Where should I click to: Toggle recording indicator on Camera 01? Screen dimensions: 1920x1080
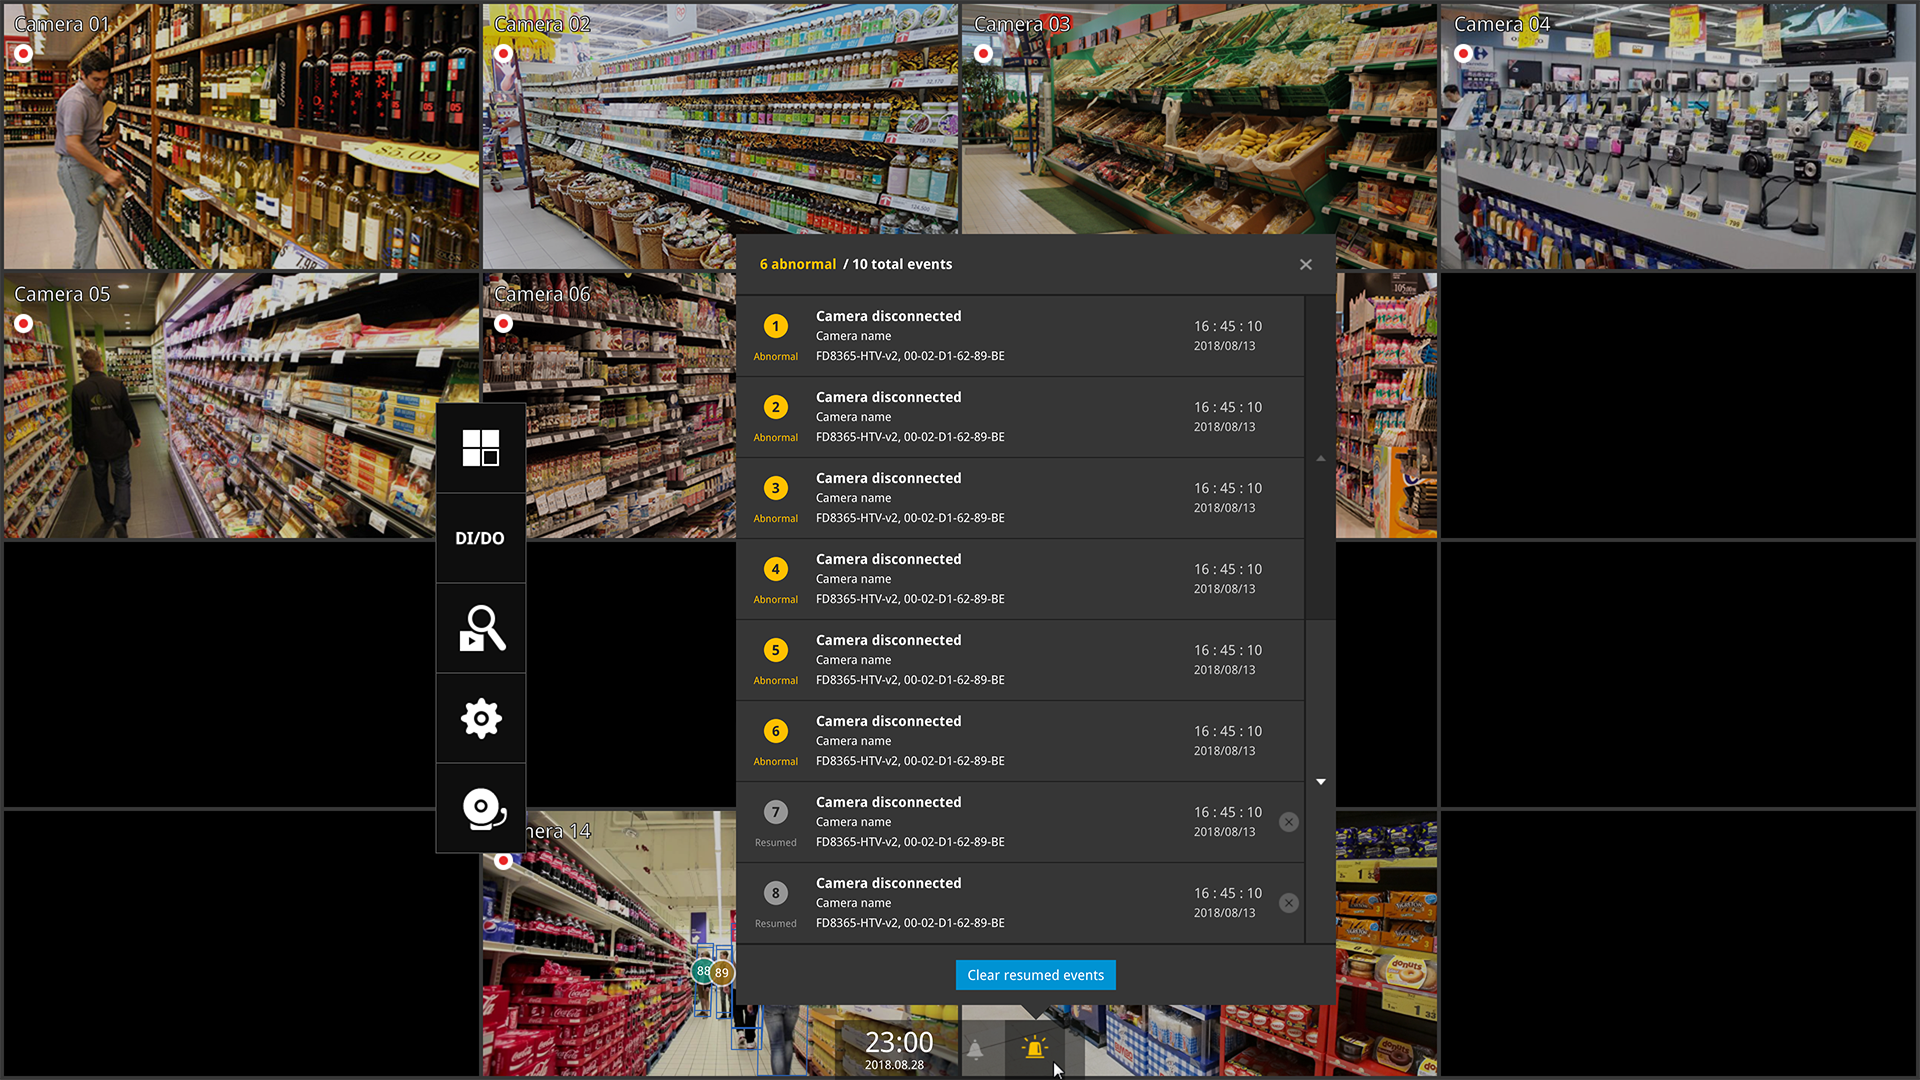point(24,54)
